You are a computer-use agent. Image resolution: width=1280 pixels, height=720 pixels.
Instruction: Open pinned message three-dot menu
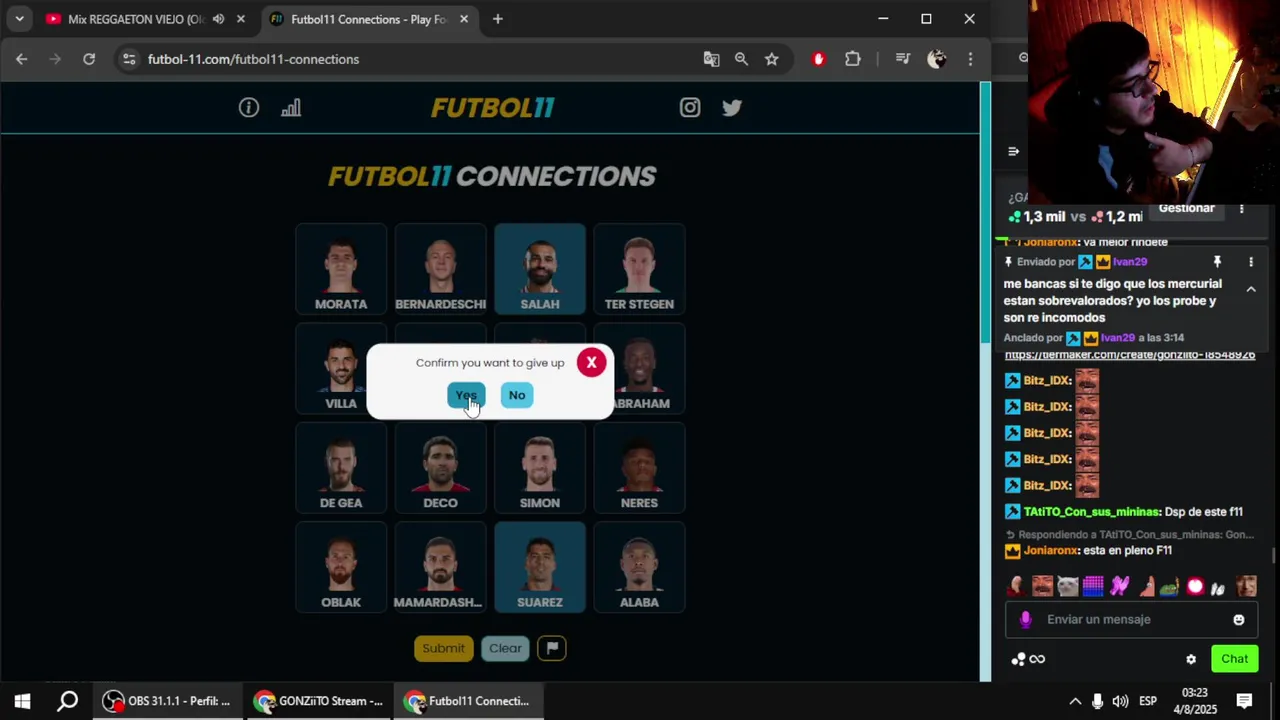1251,262
